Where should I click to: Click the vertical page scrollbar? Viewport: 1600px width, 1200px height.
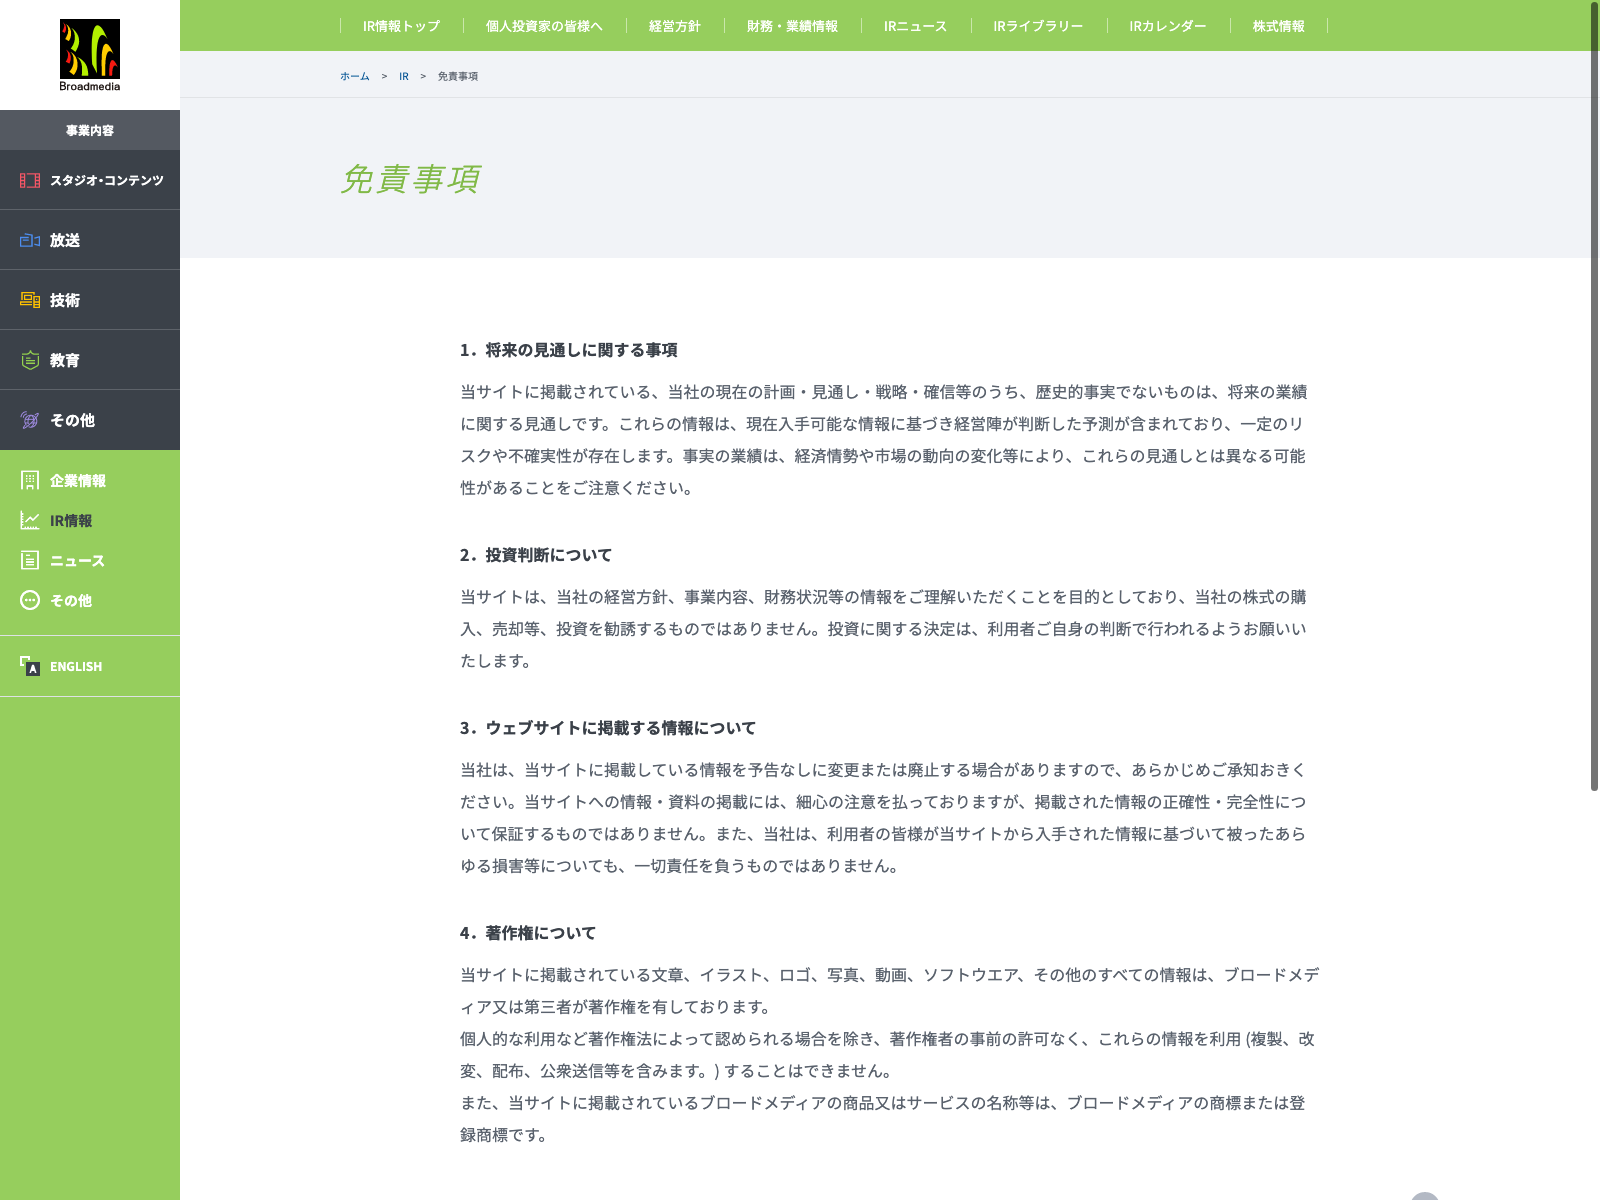click(x=1594, y=400)
